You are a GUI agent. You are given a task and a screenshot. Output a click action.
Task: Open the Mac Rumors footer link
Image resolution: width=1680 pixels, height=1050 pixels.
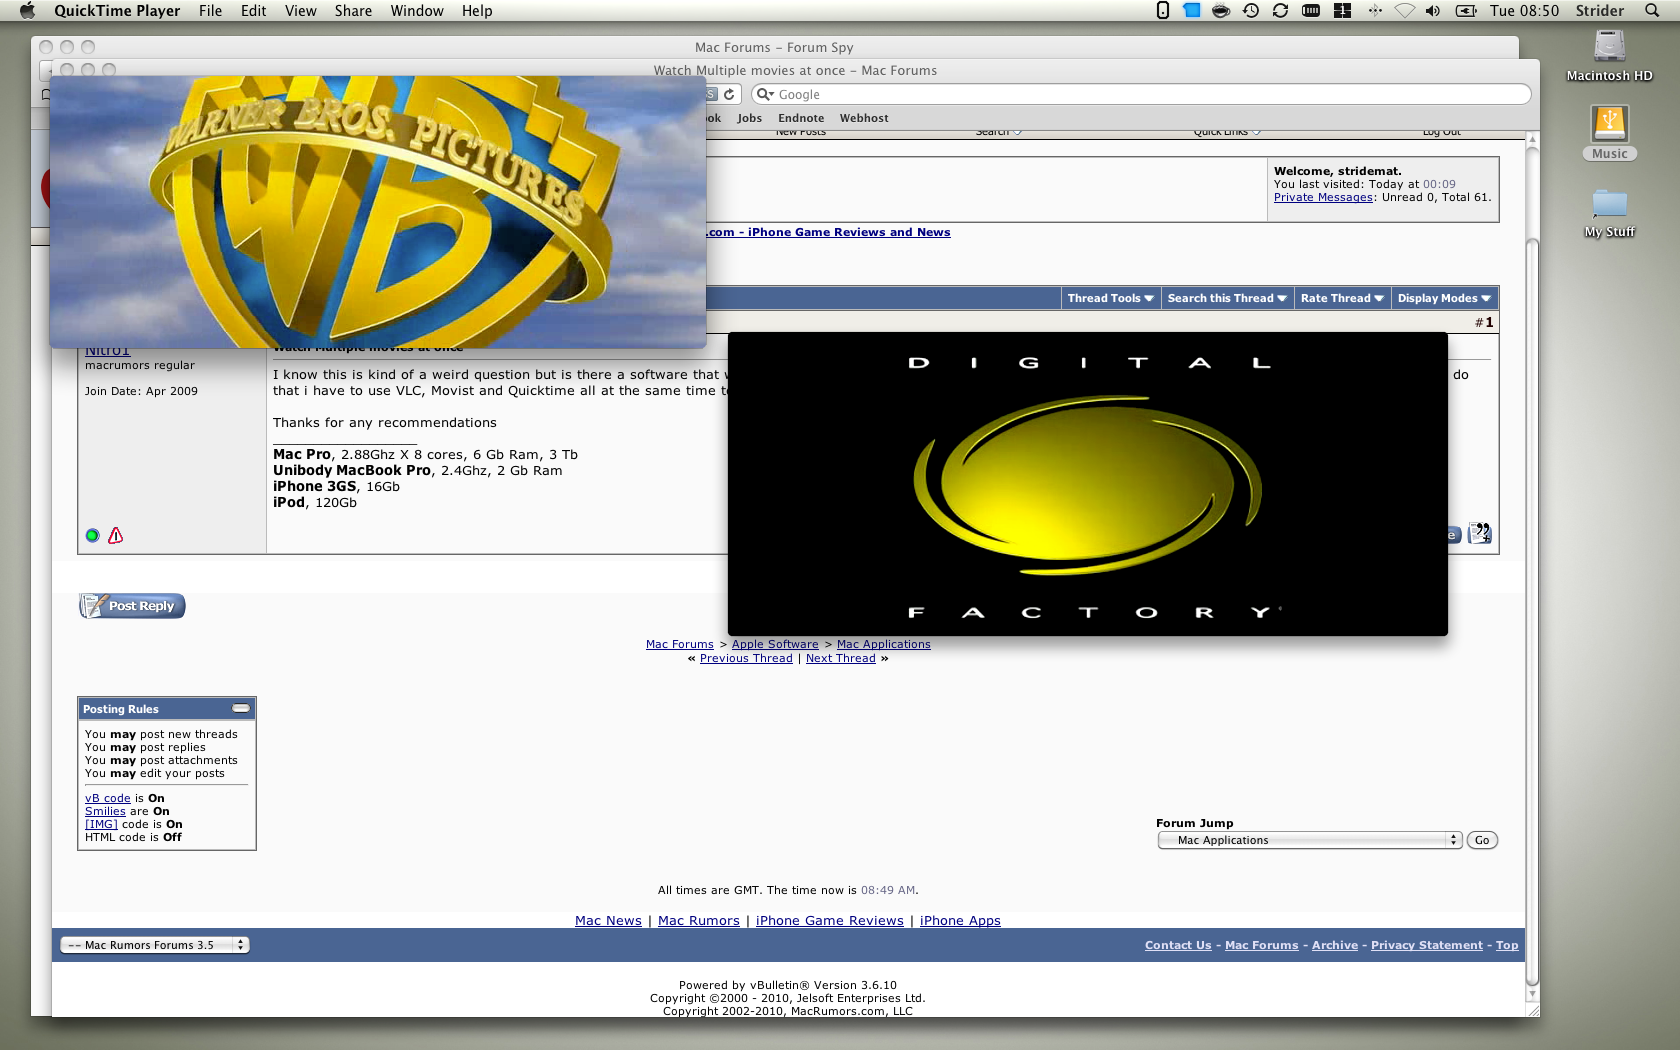click(699, 921)
